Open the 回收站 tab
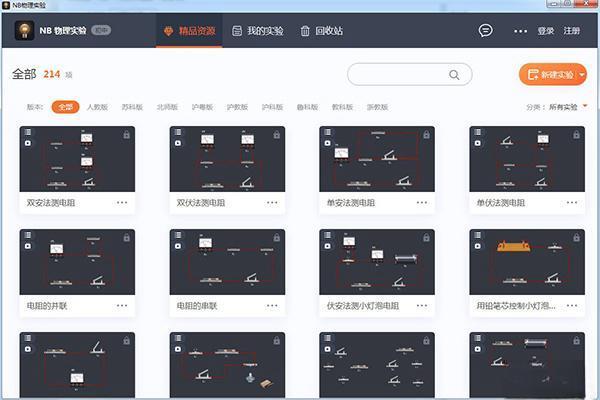This screenshot has width=600, height=400. click(322, 31)
